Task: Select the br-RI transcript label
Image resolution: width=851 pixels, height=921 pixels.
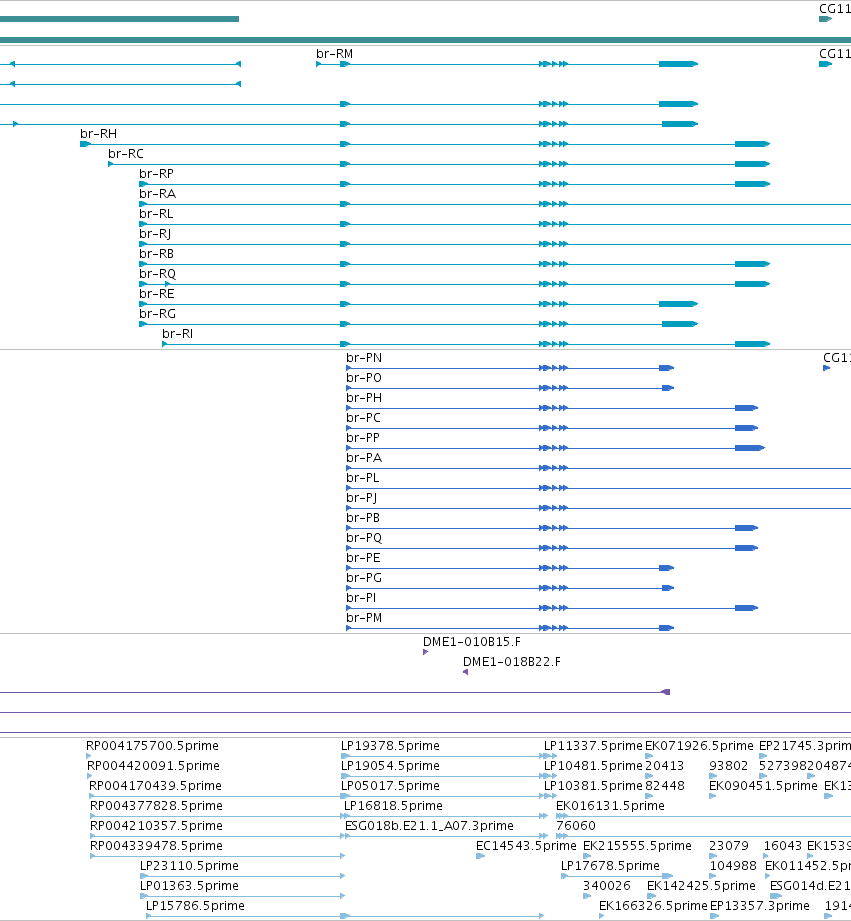Action: tap(177, 334)
